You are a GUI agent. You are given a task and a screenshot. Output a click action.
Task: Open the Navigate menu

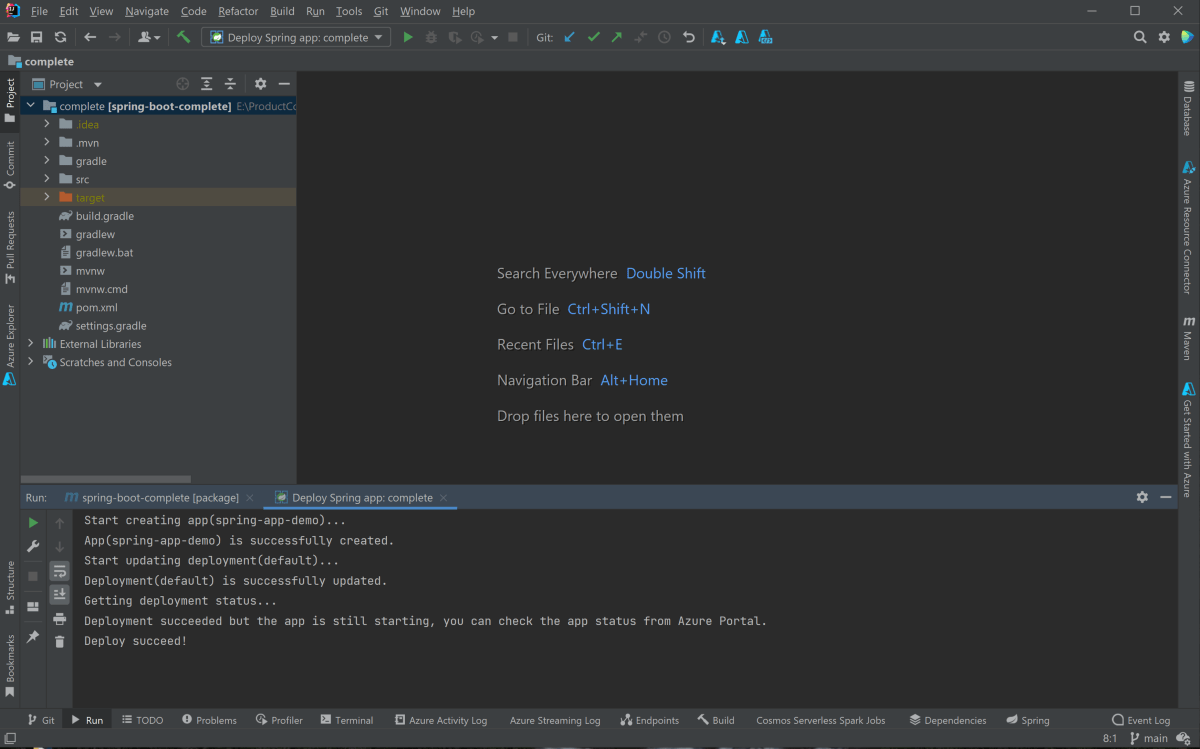coord(146,11)
